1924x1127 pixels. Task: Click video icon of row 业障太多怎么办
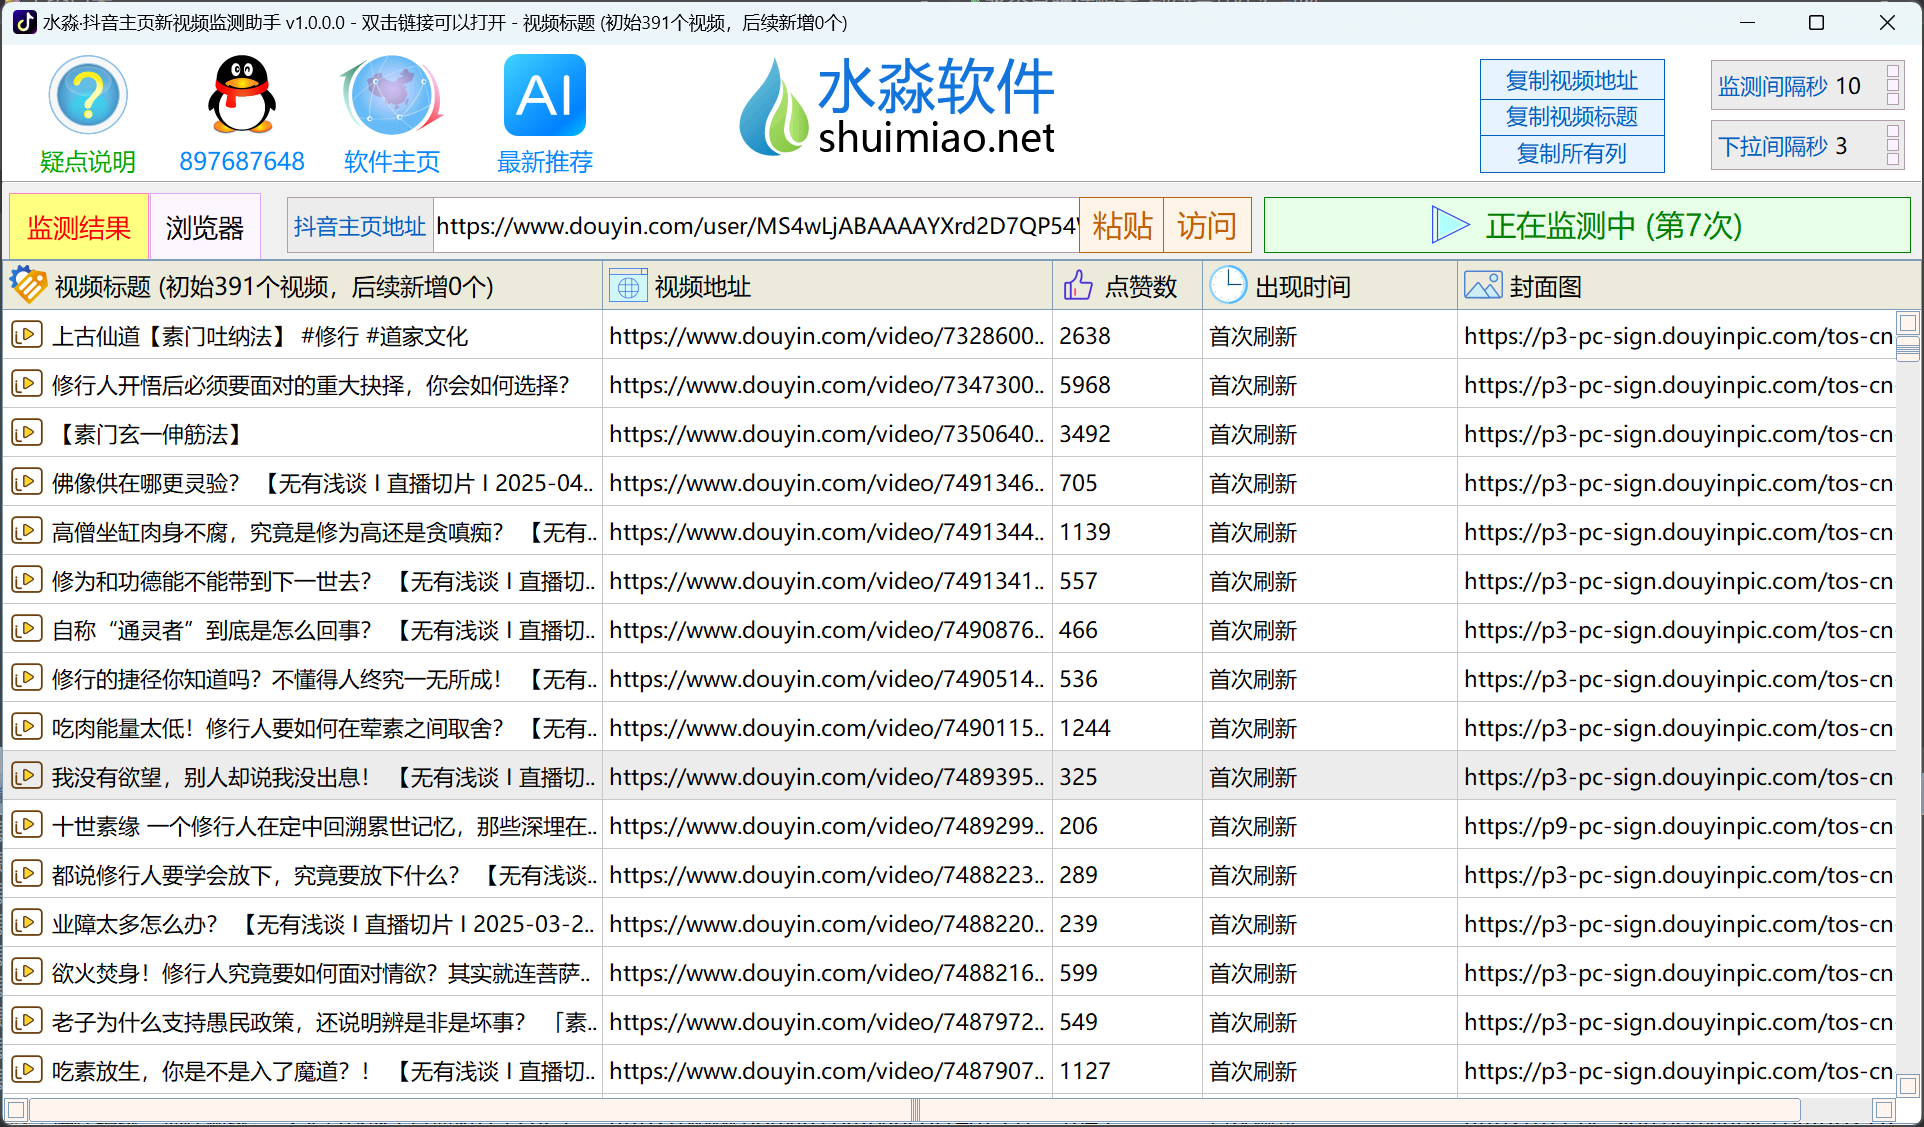(27, 923)
